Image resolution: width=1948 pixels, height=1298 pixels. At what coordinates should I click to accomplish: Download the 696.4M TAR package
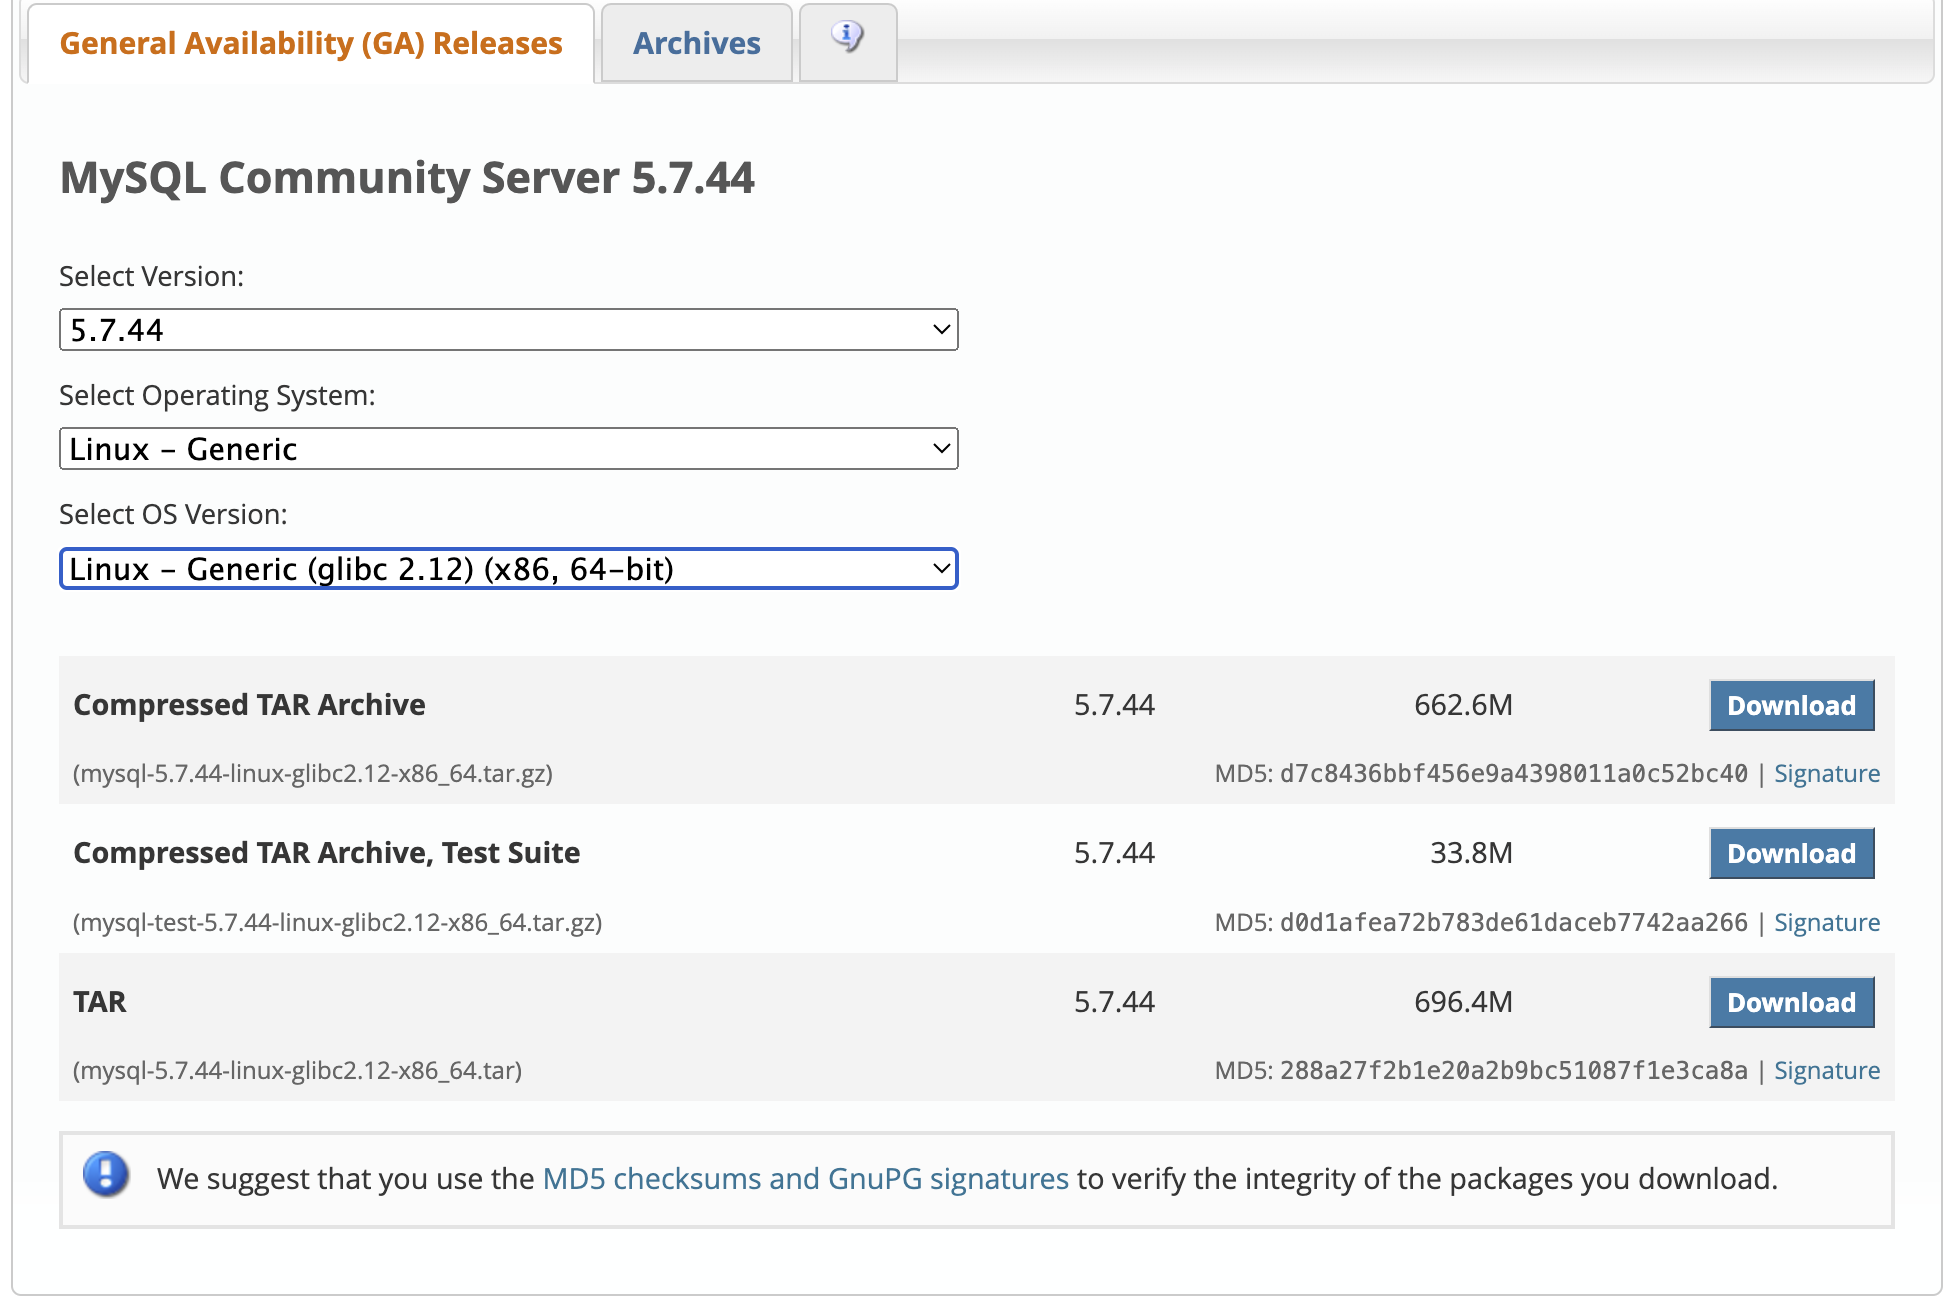(x=1790, y=1003)
